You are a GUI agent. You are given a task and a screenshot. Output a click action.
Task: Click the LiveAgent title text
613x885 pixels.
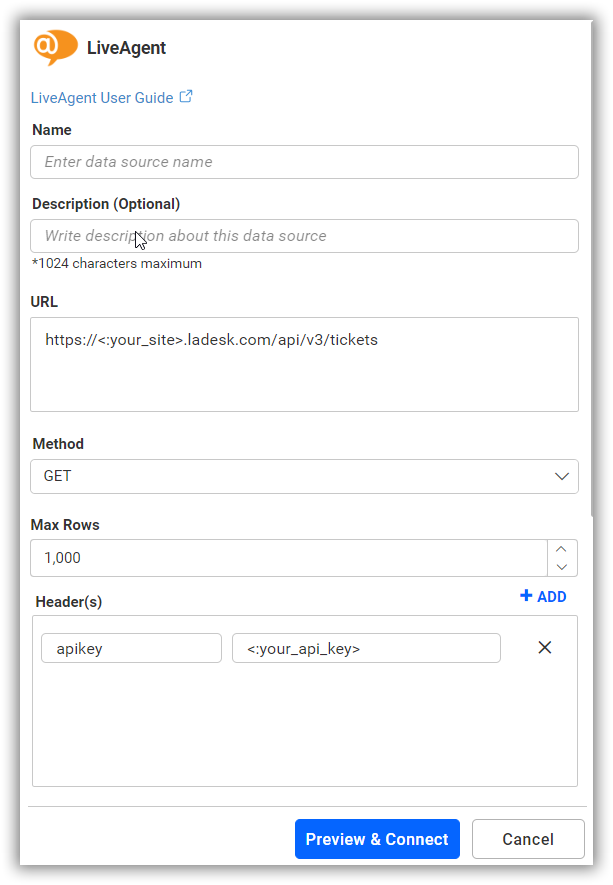click(126, 47)
